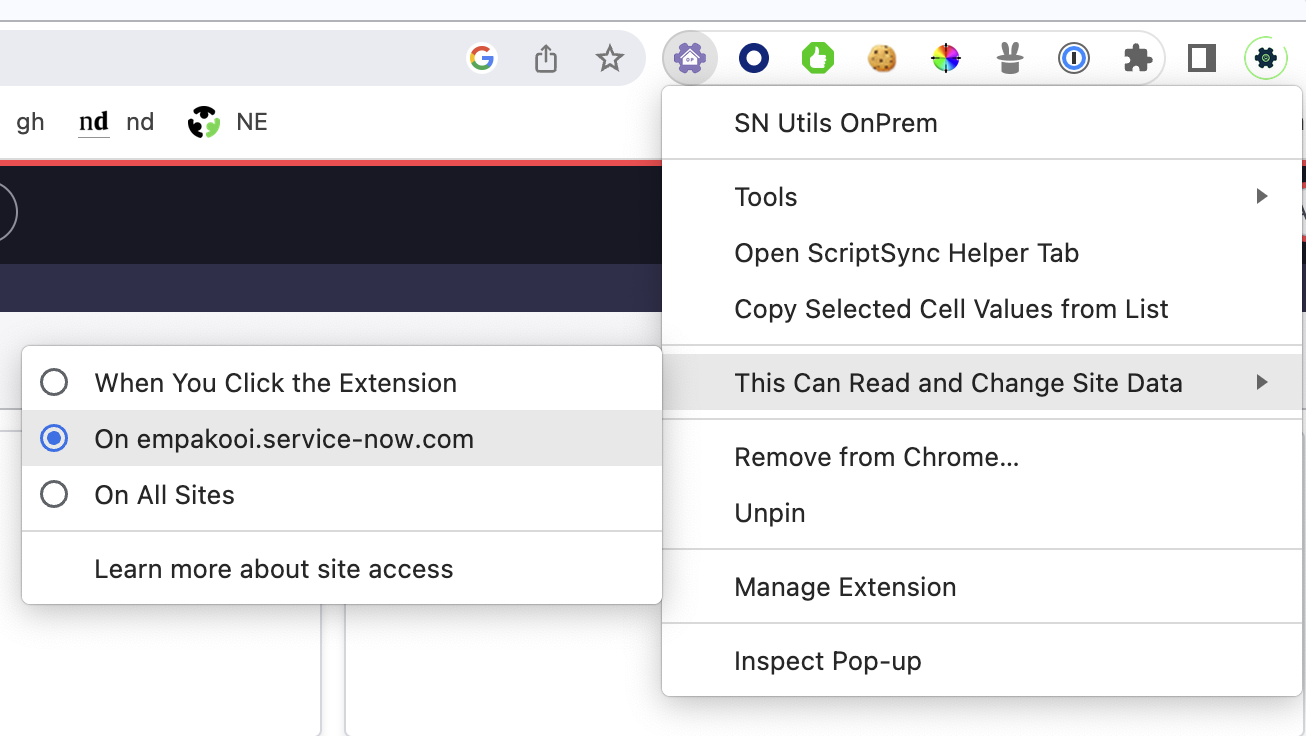Click the color wheel picker extension icon

(x=946, y=59)
